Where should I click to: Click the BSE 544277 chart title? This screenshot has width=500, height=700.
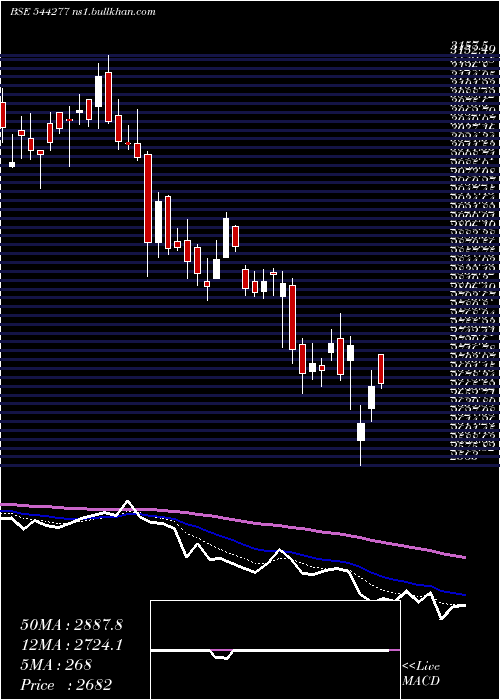(x=83, y=12)
